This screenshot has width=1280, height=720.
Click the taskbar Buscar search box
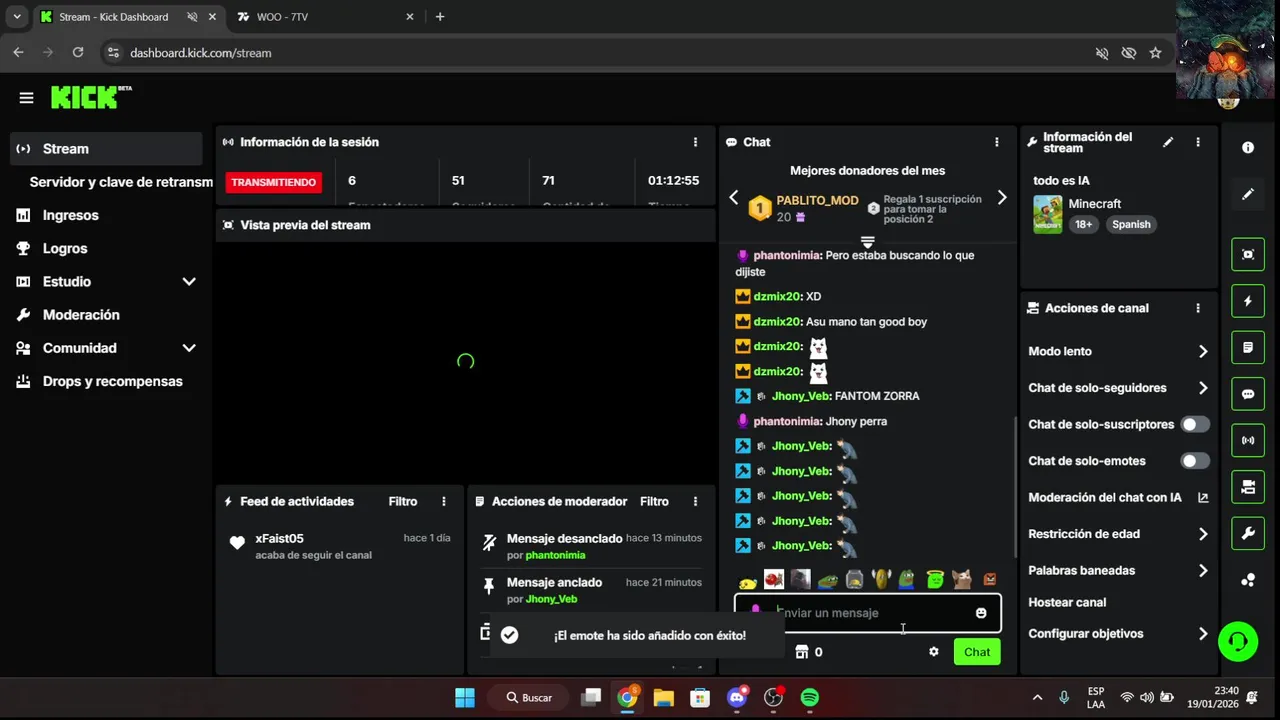pyautogui.click(x=529, y=697)
